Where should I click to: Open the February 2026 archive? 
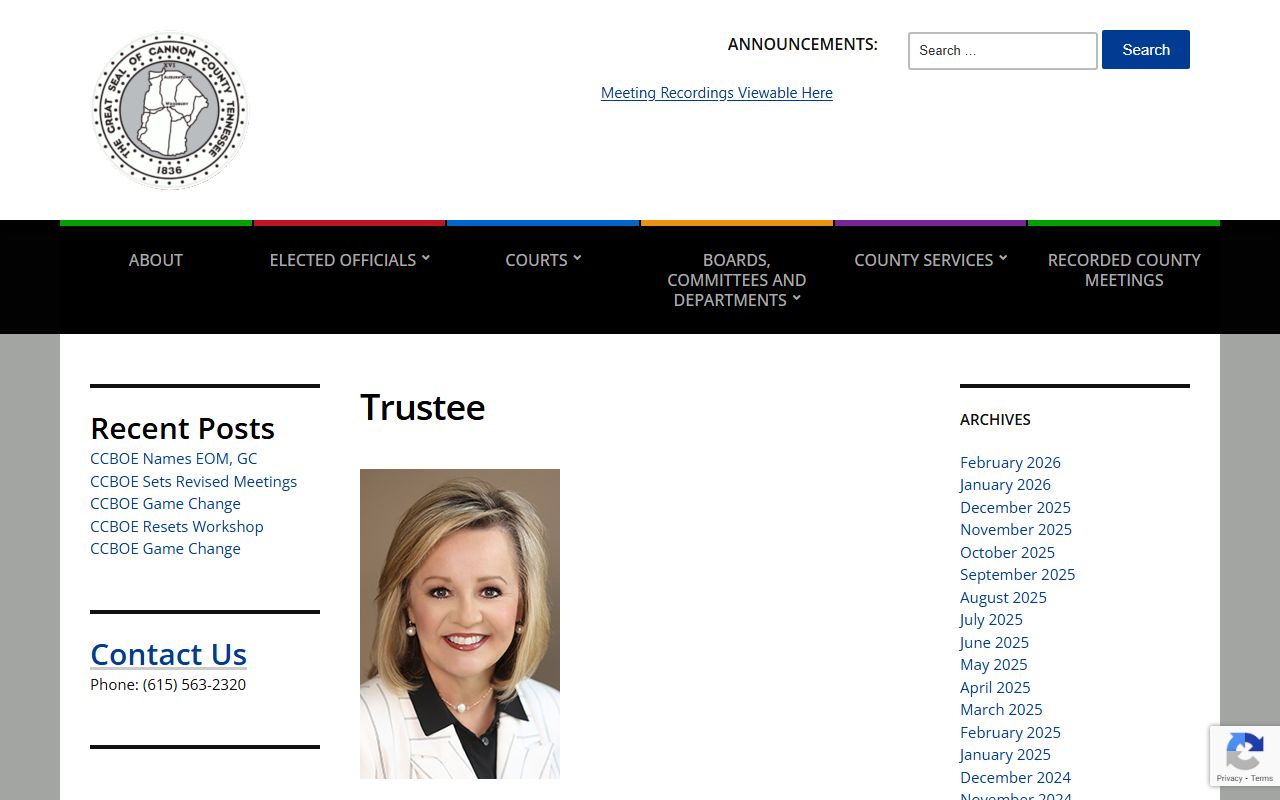[1010, 463]
